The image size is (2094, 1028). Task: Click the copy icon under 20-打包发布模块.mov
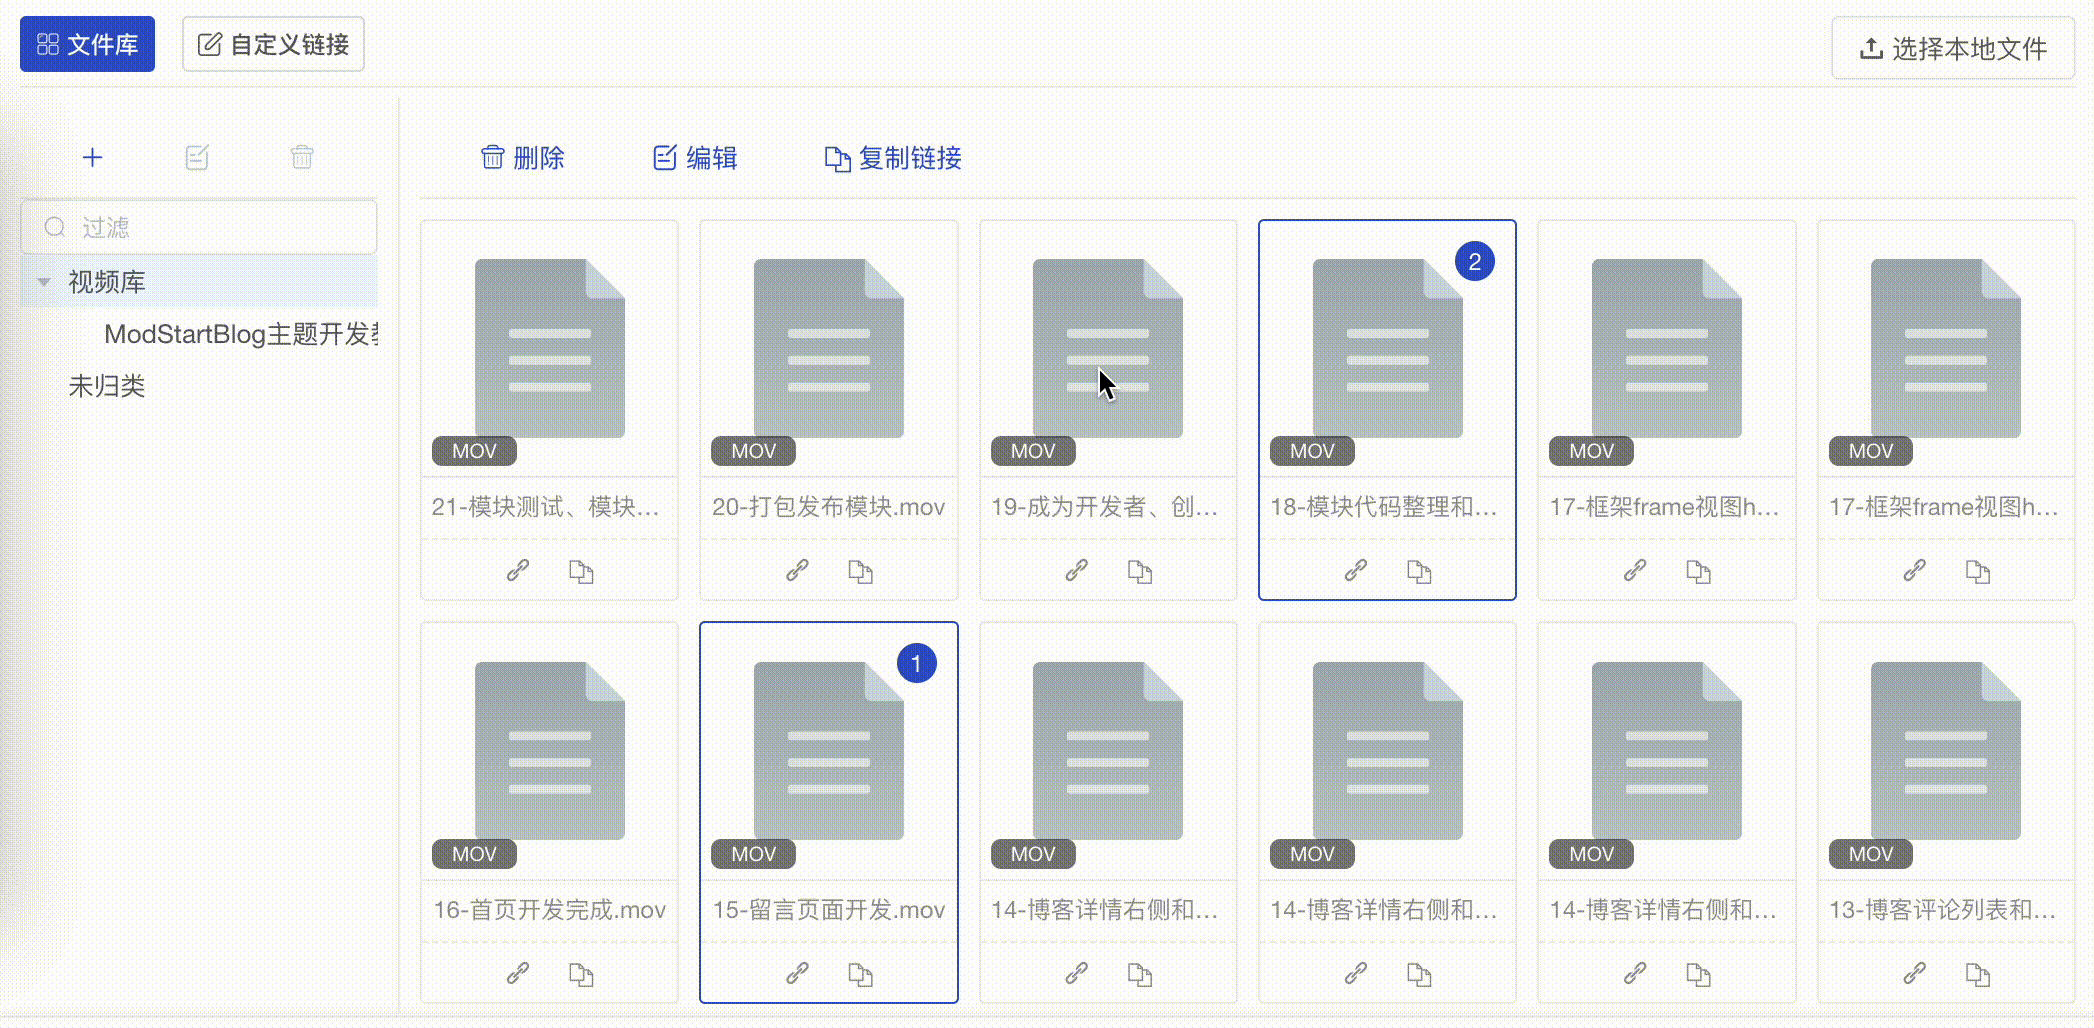point(861,570)
